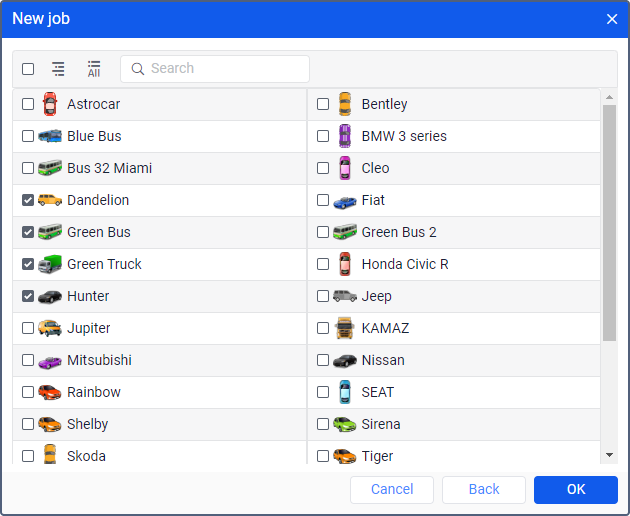Click the Bus 32 Miami bus icon
Image resolution: width=630 pixels, height=516 pixels.
coord(50,168)
